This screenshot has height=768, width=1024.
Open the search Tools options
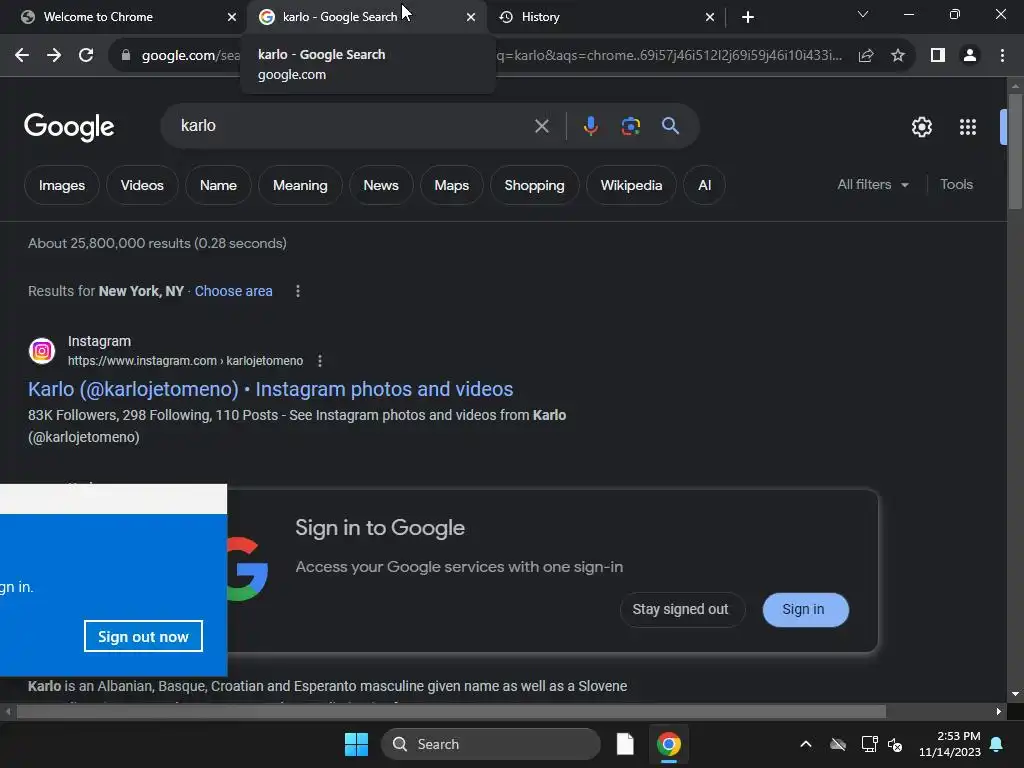[x=956, y=185]
